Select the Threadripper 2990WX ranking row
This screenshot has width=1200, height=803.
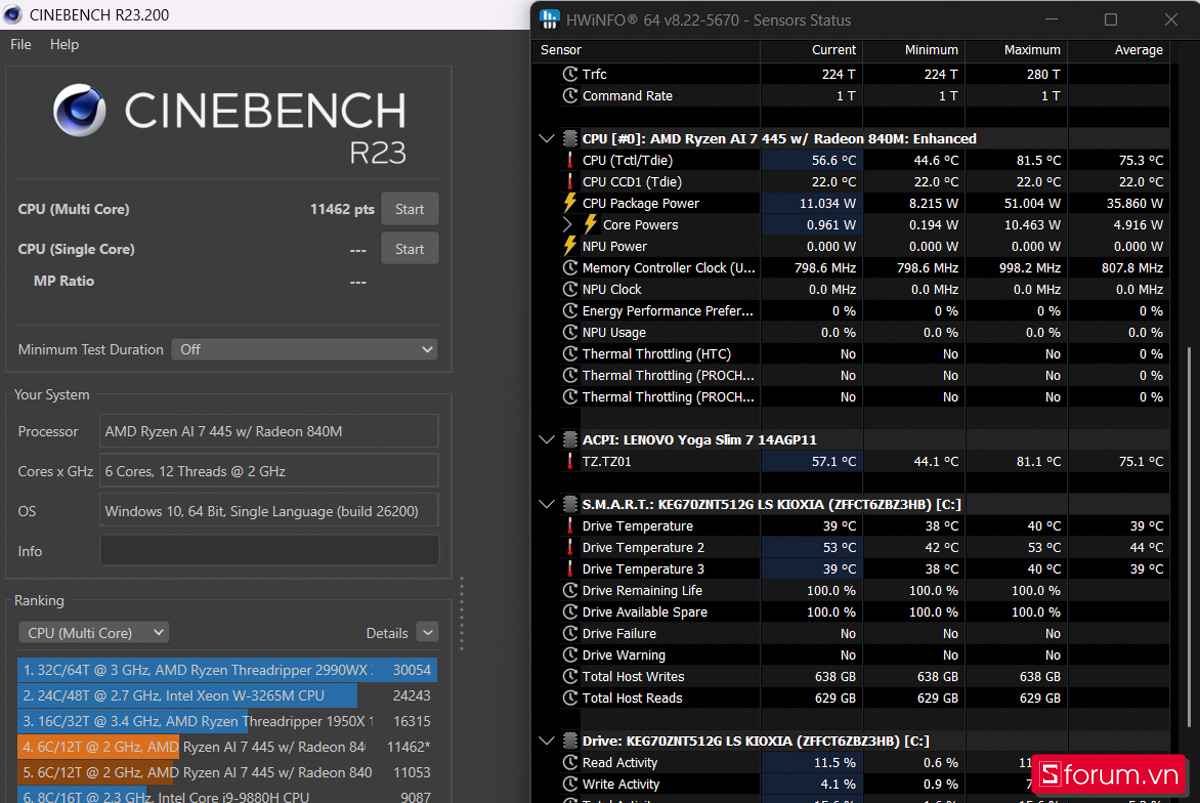(x=226, y=670)
